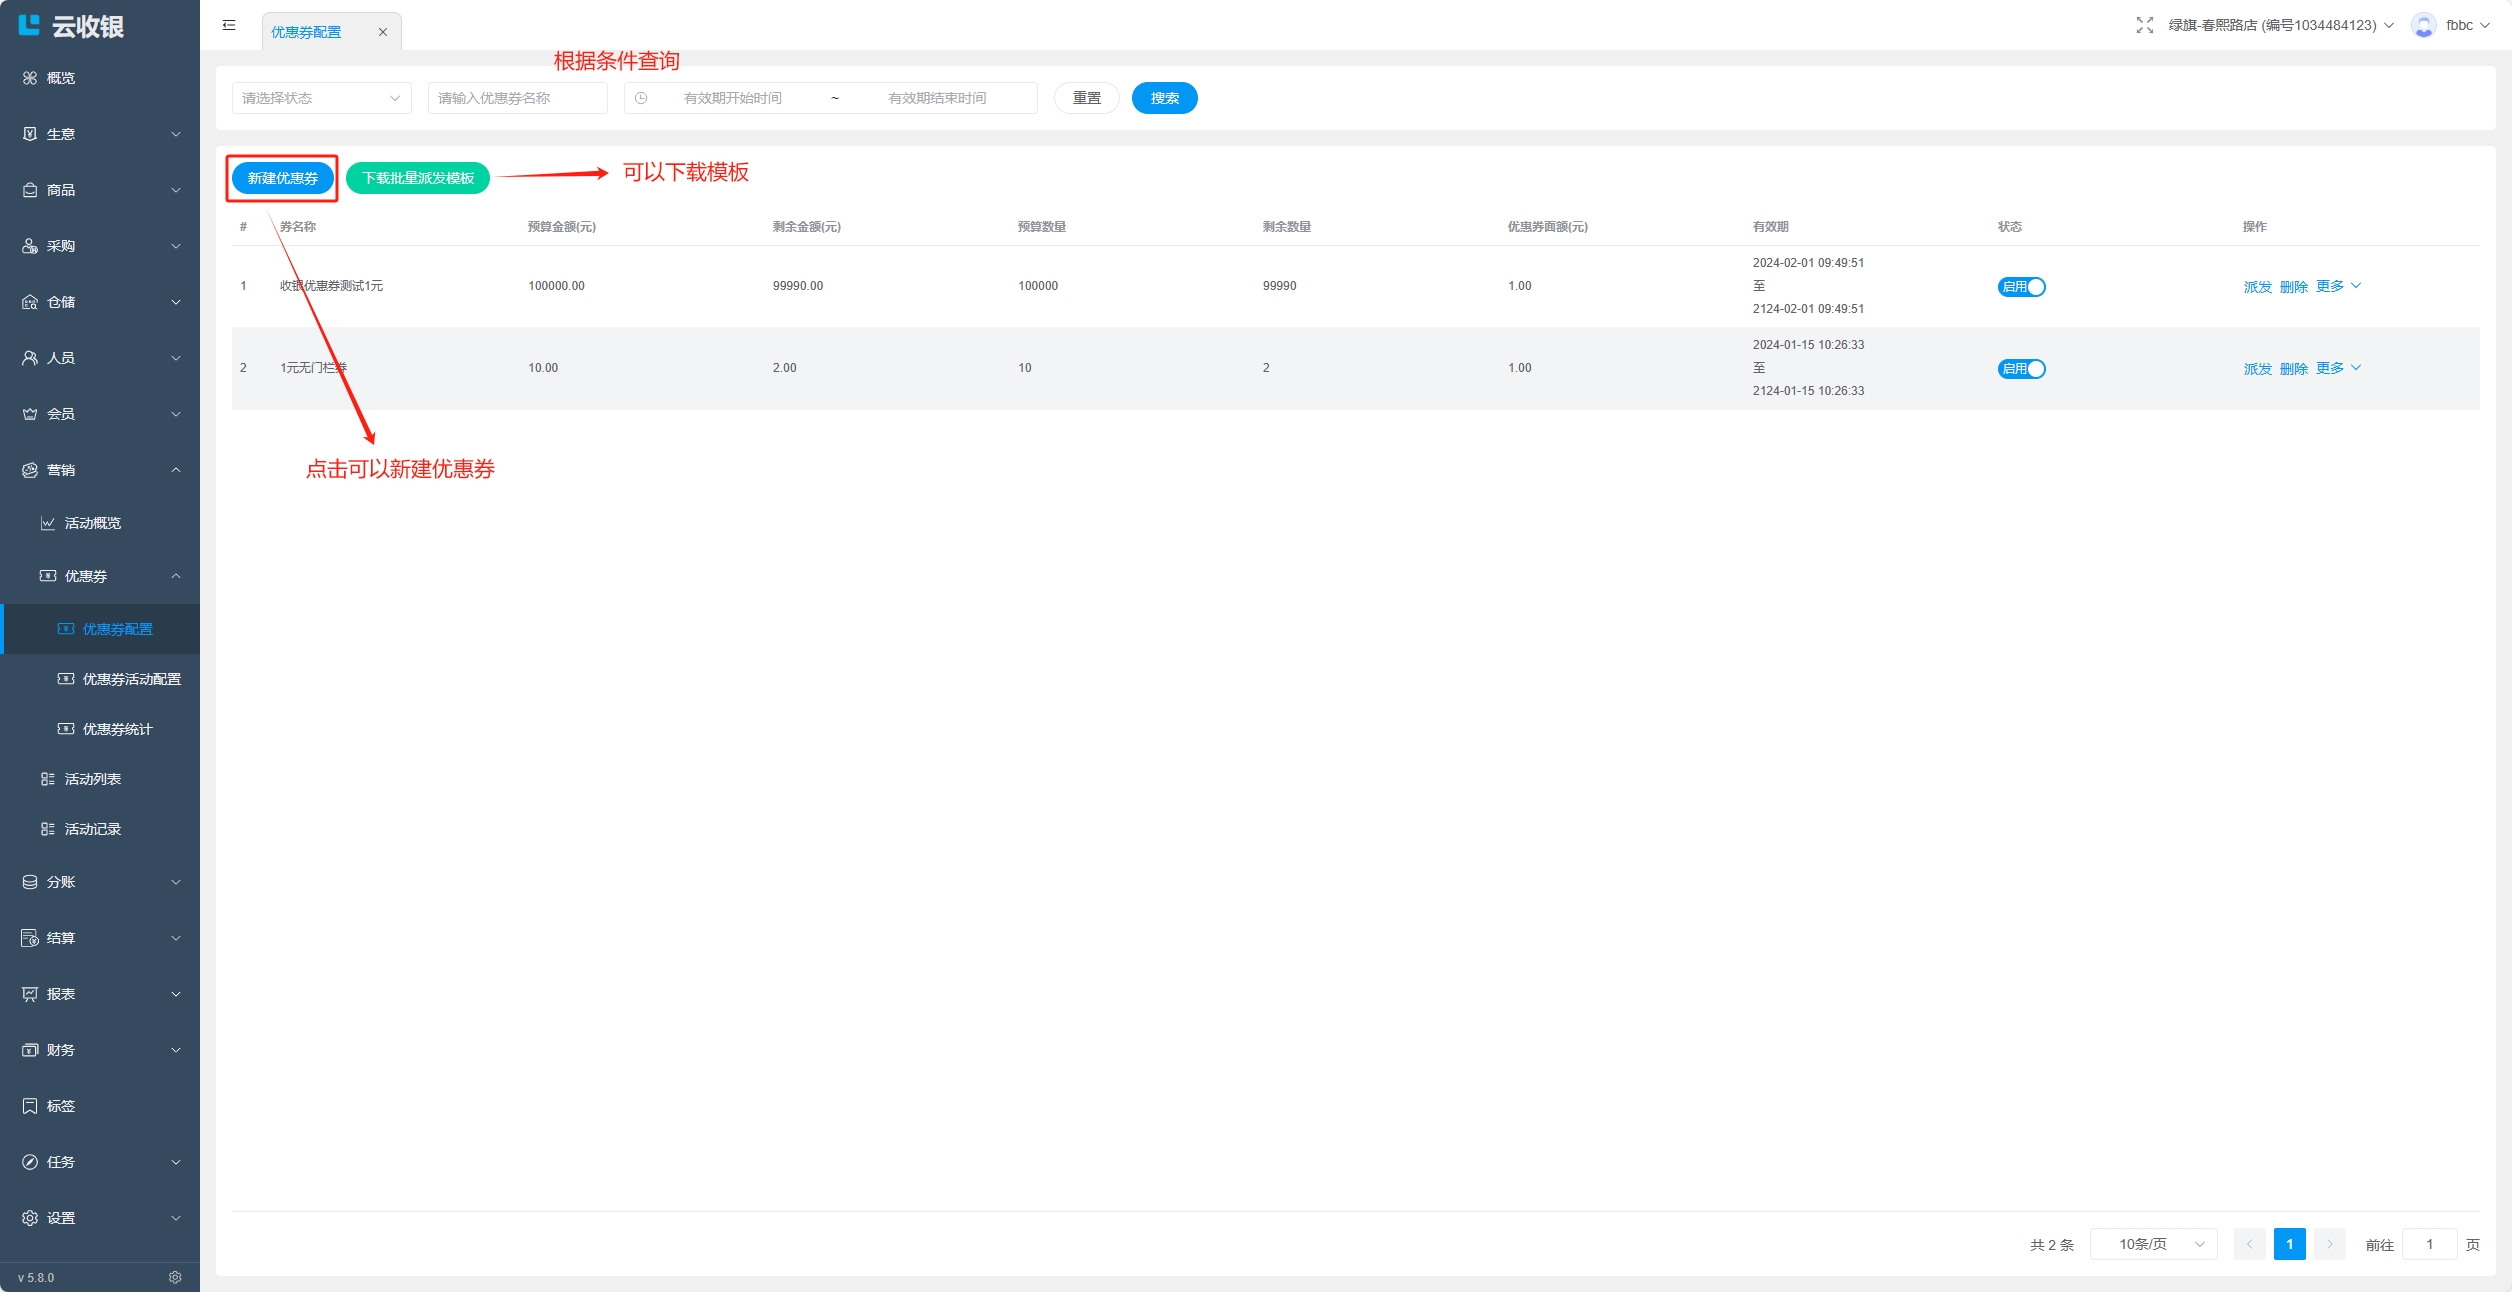Open 优惠券统计 submenu item

click(117, 729)
